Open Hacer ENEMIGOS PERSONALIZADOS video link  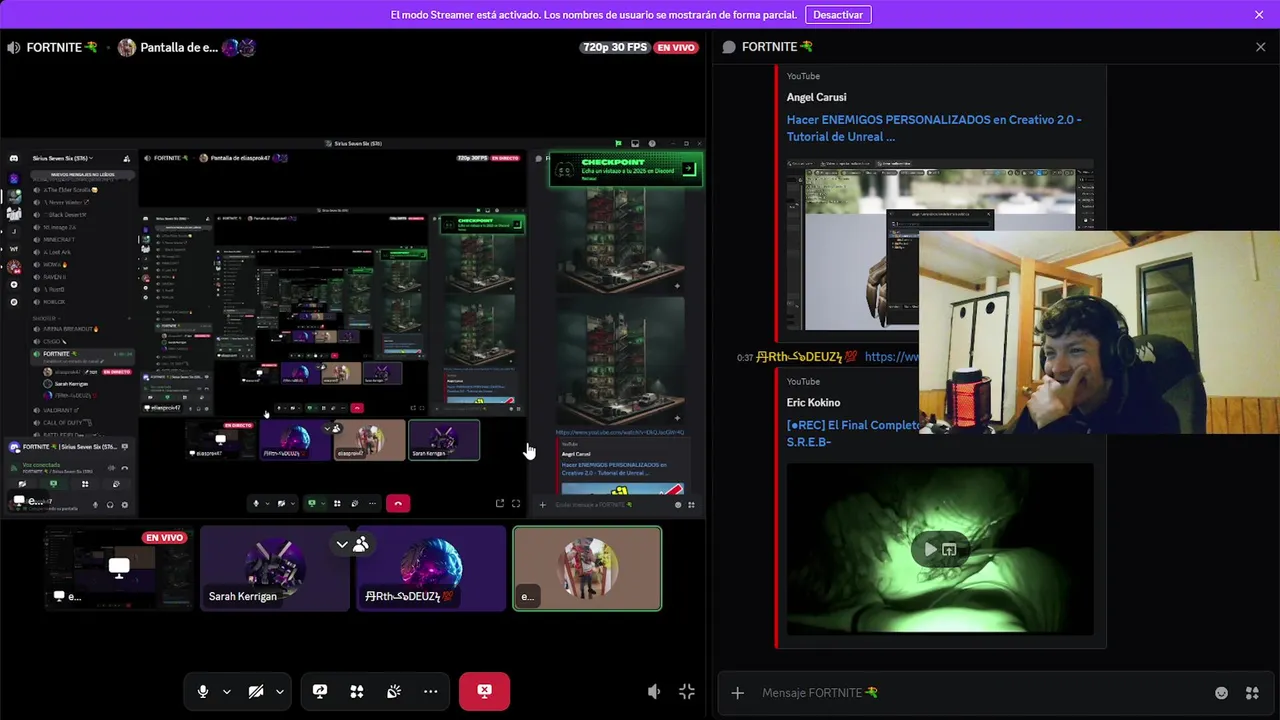(934, 128)
